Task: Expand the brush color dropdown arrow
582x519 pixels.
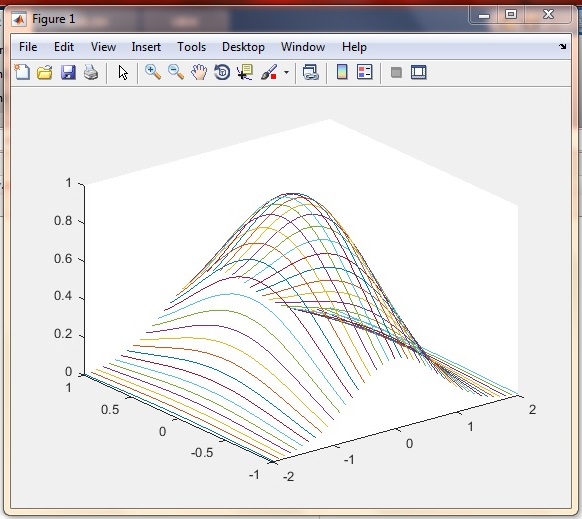Action: click(286, 72)
